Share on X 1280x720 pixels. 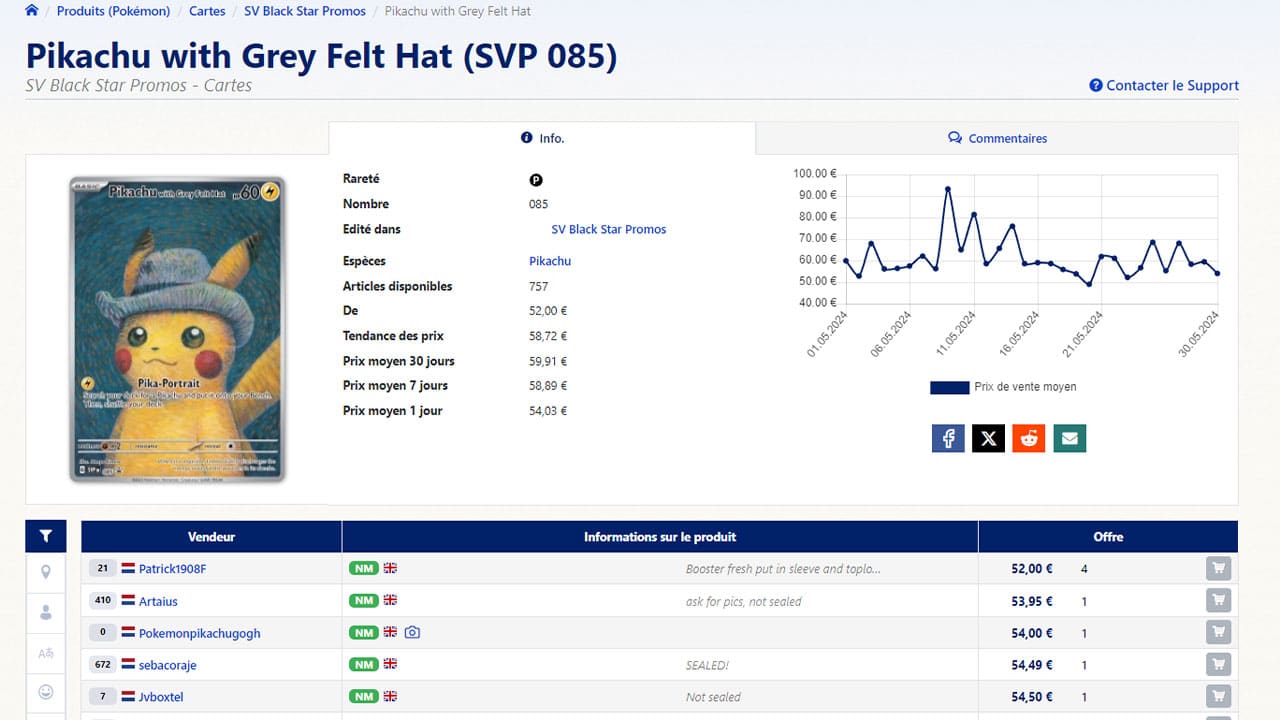coord(988,438)
